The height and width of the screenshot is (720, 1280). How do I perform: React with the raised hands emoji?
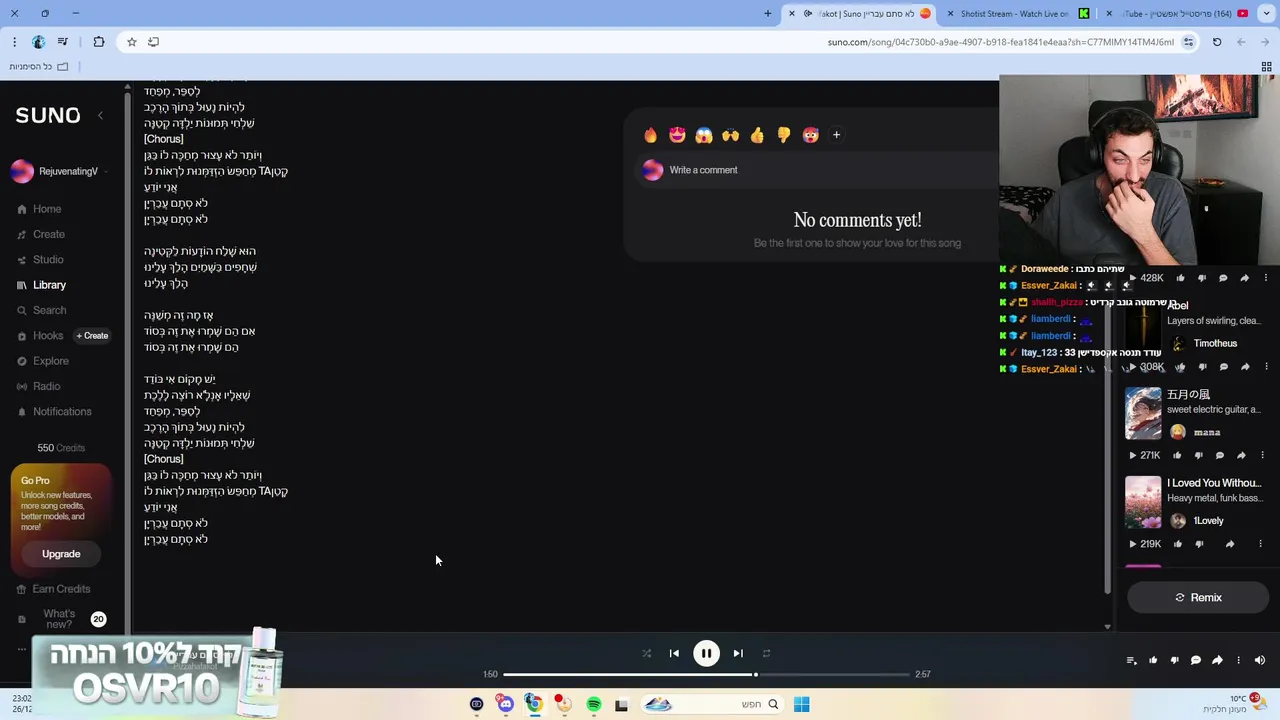[x=730, y=135]
